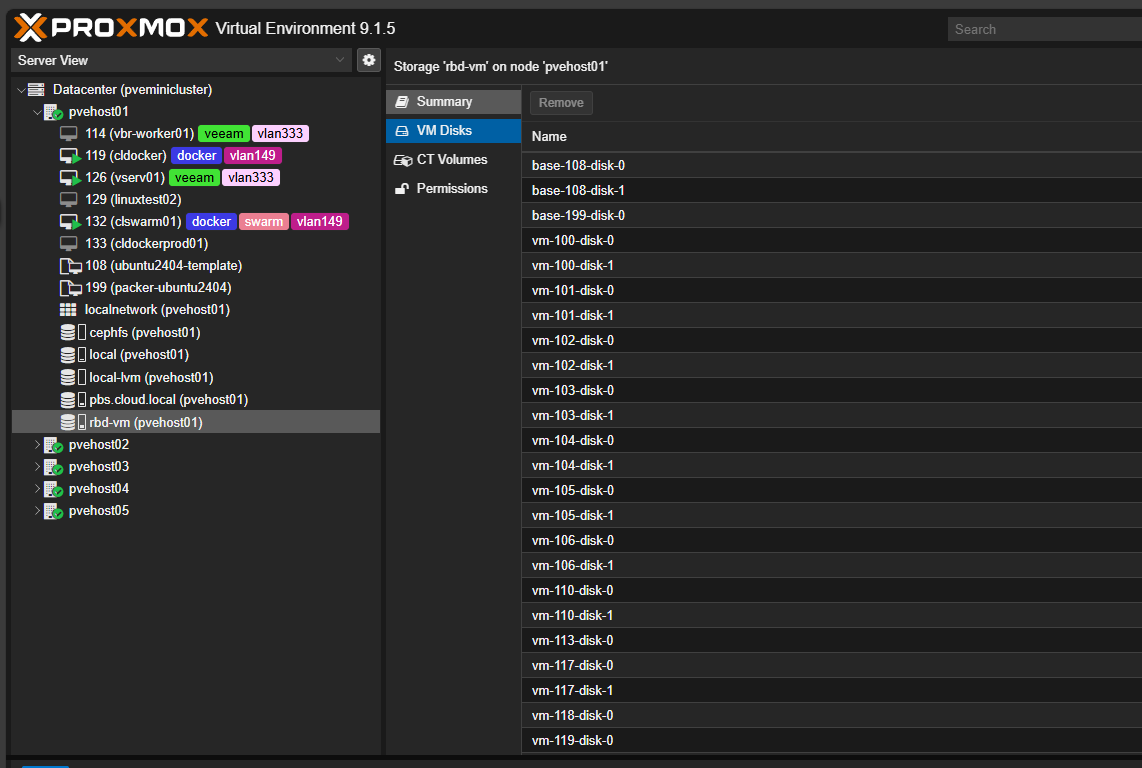
Task: Click the pvehost02 node icon
Action: click(x=53, y=445)
